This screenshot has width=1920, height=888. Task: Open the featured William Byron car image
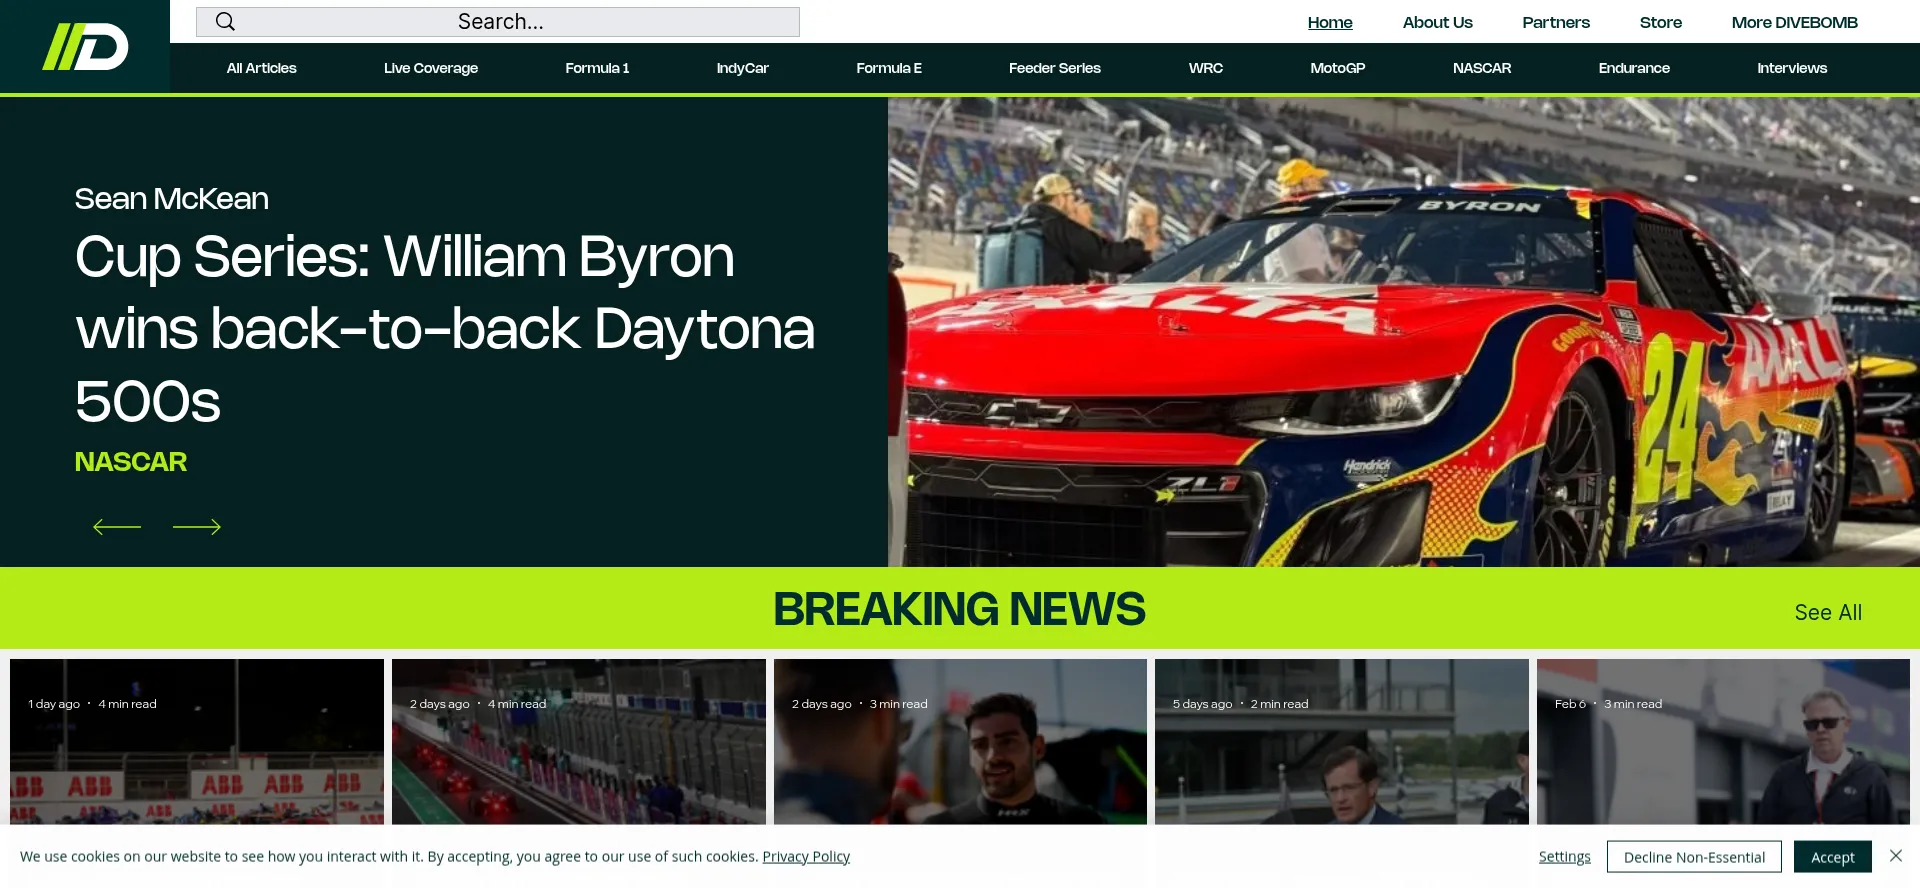pyautogui.click(x=1403, y=332)
